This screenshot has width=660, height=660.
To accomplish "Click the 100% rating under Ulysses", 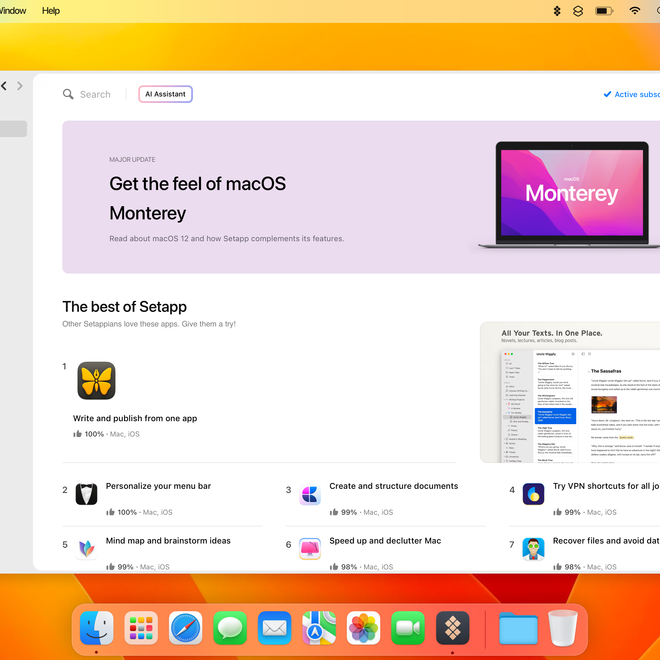I will [x=94, y=434].
